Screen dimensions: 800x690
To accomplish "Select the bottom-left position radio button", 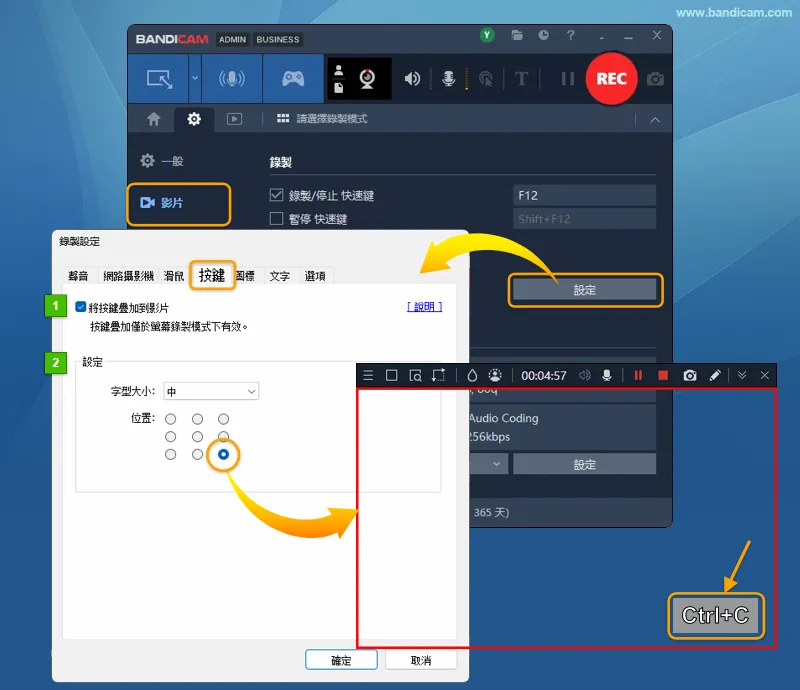I will pyautogui.click(x=170, y=454).
